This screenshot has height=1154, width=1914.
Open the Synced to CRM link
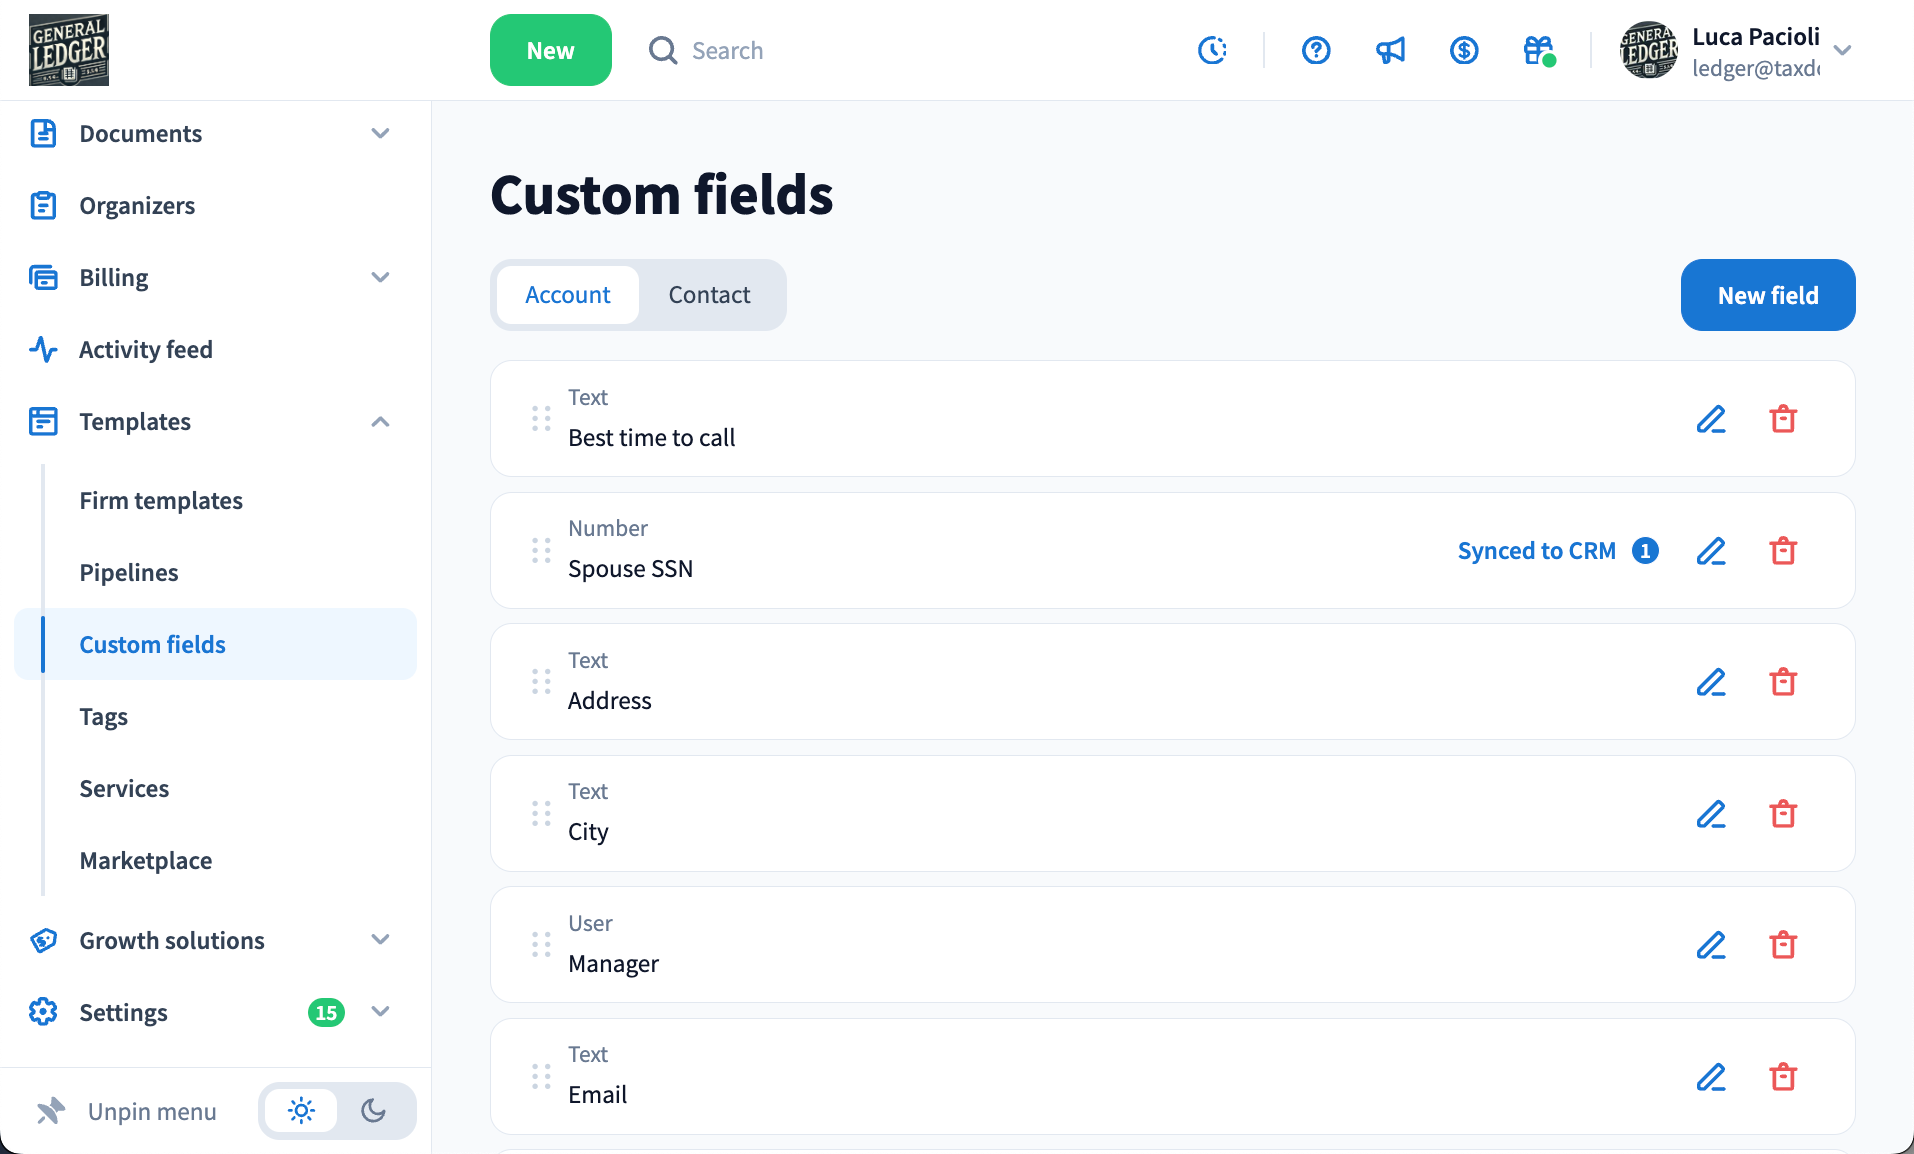pyautogui.click(x=1536, y=551)
